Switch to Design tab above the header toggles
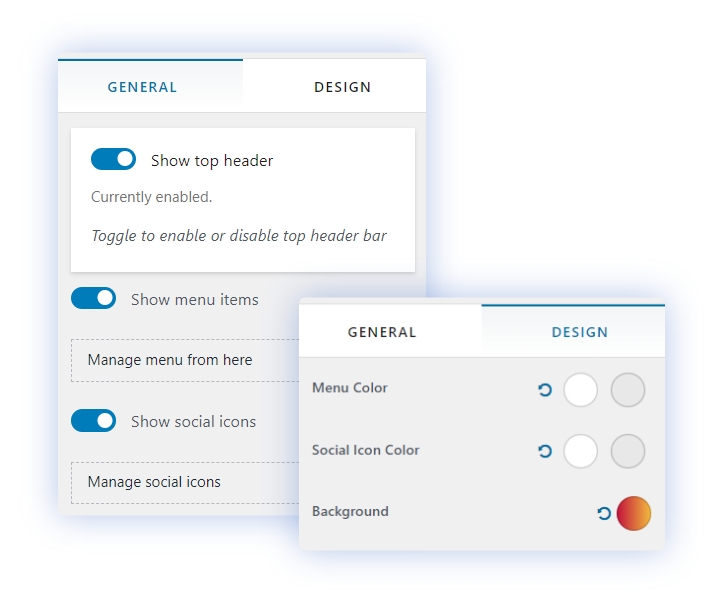 pyautogui.click(x=342, y=87)
